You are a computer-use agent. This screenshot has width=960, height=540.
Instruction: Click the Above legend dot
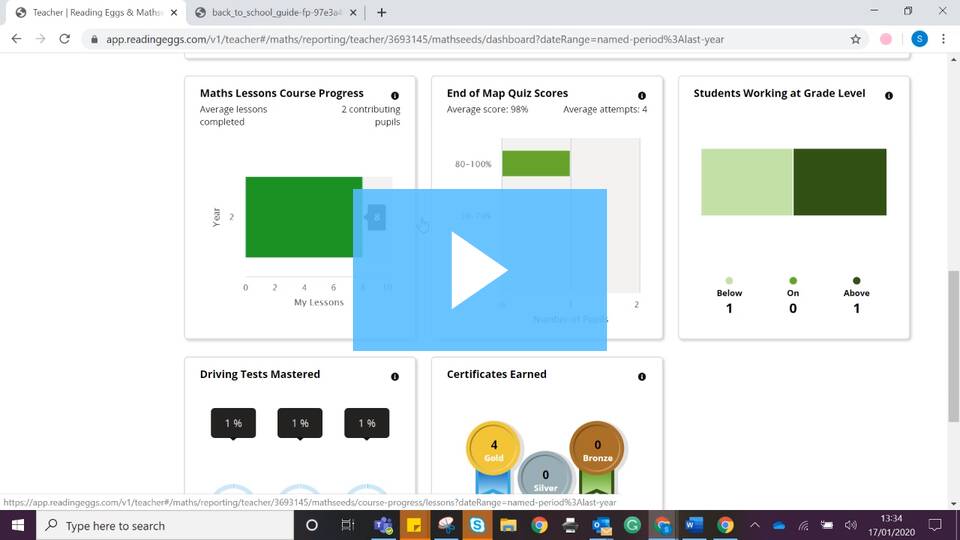pos(857,280)
